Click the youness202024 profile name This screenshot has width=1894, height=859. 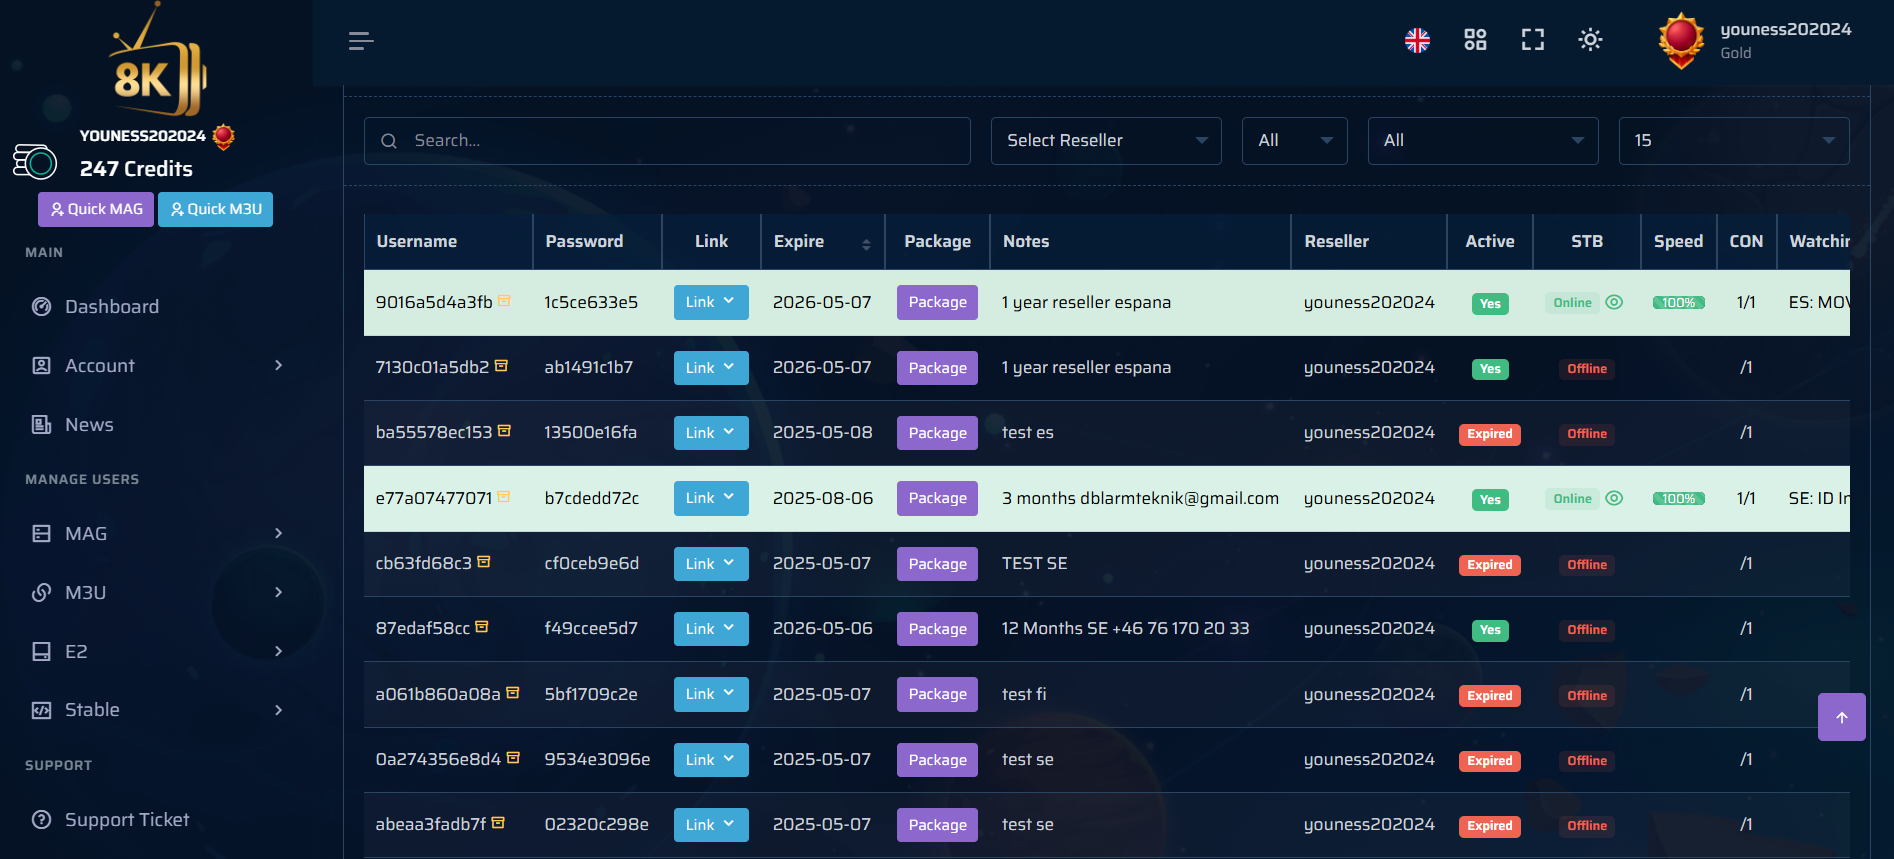(1785, 30)
